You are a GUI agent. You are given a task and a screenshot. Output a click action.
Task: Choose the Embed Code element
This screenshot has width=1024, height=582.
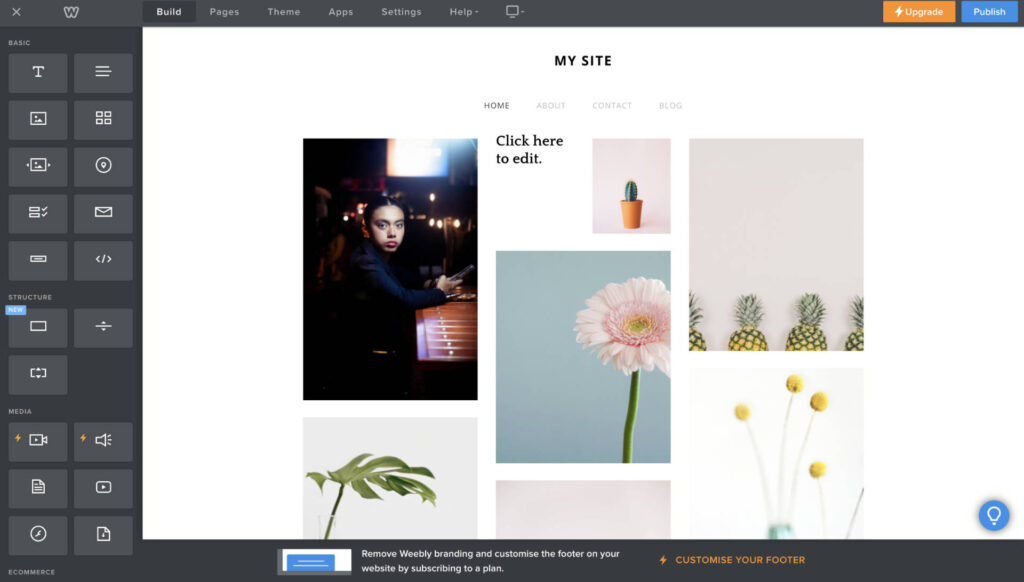(103, 260)
